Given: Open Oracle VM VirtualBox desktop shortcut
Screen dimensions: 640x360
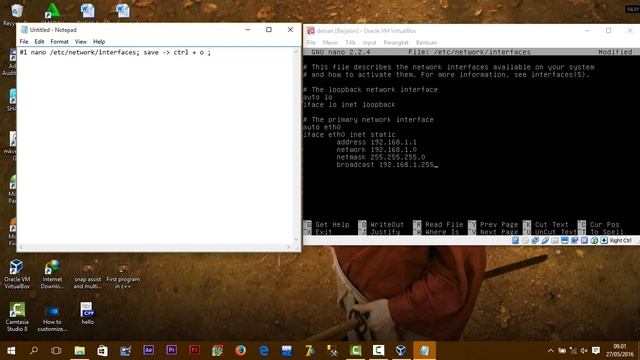Looking at the screenshot, I should coord(17,274).
